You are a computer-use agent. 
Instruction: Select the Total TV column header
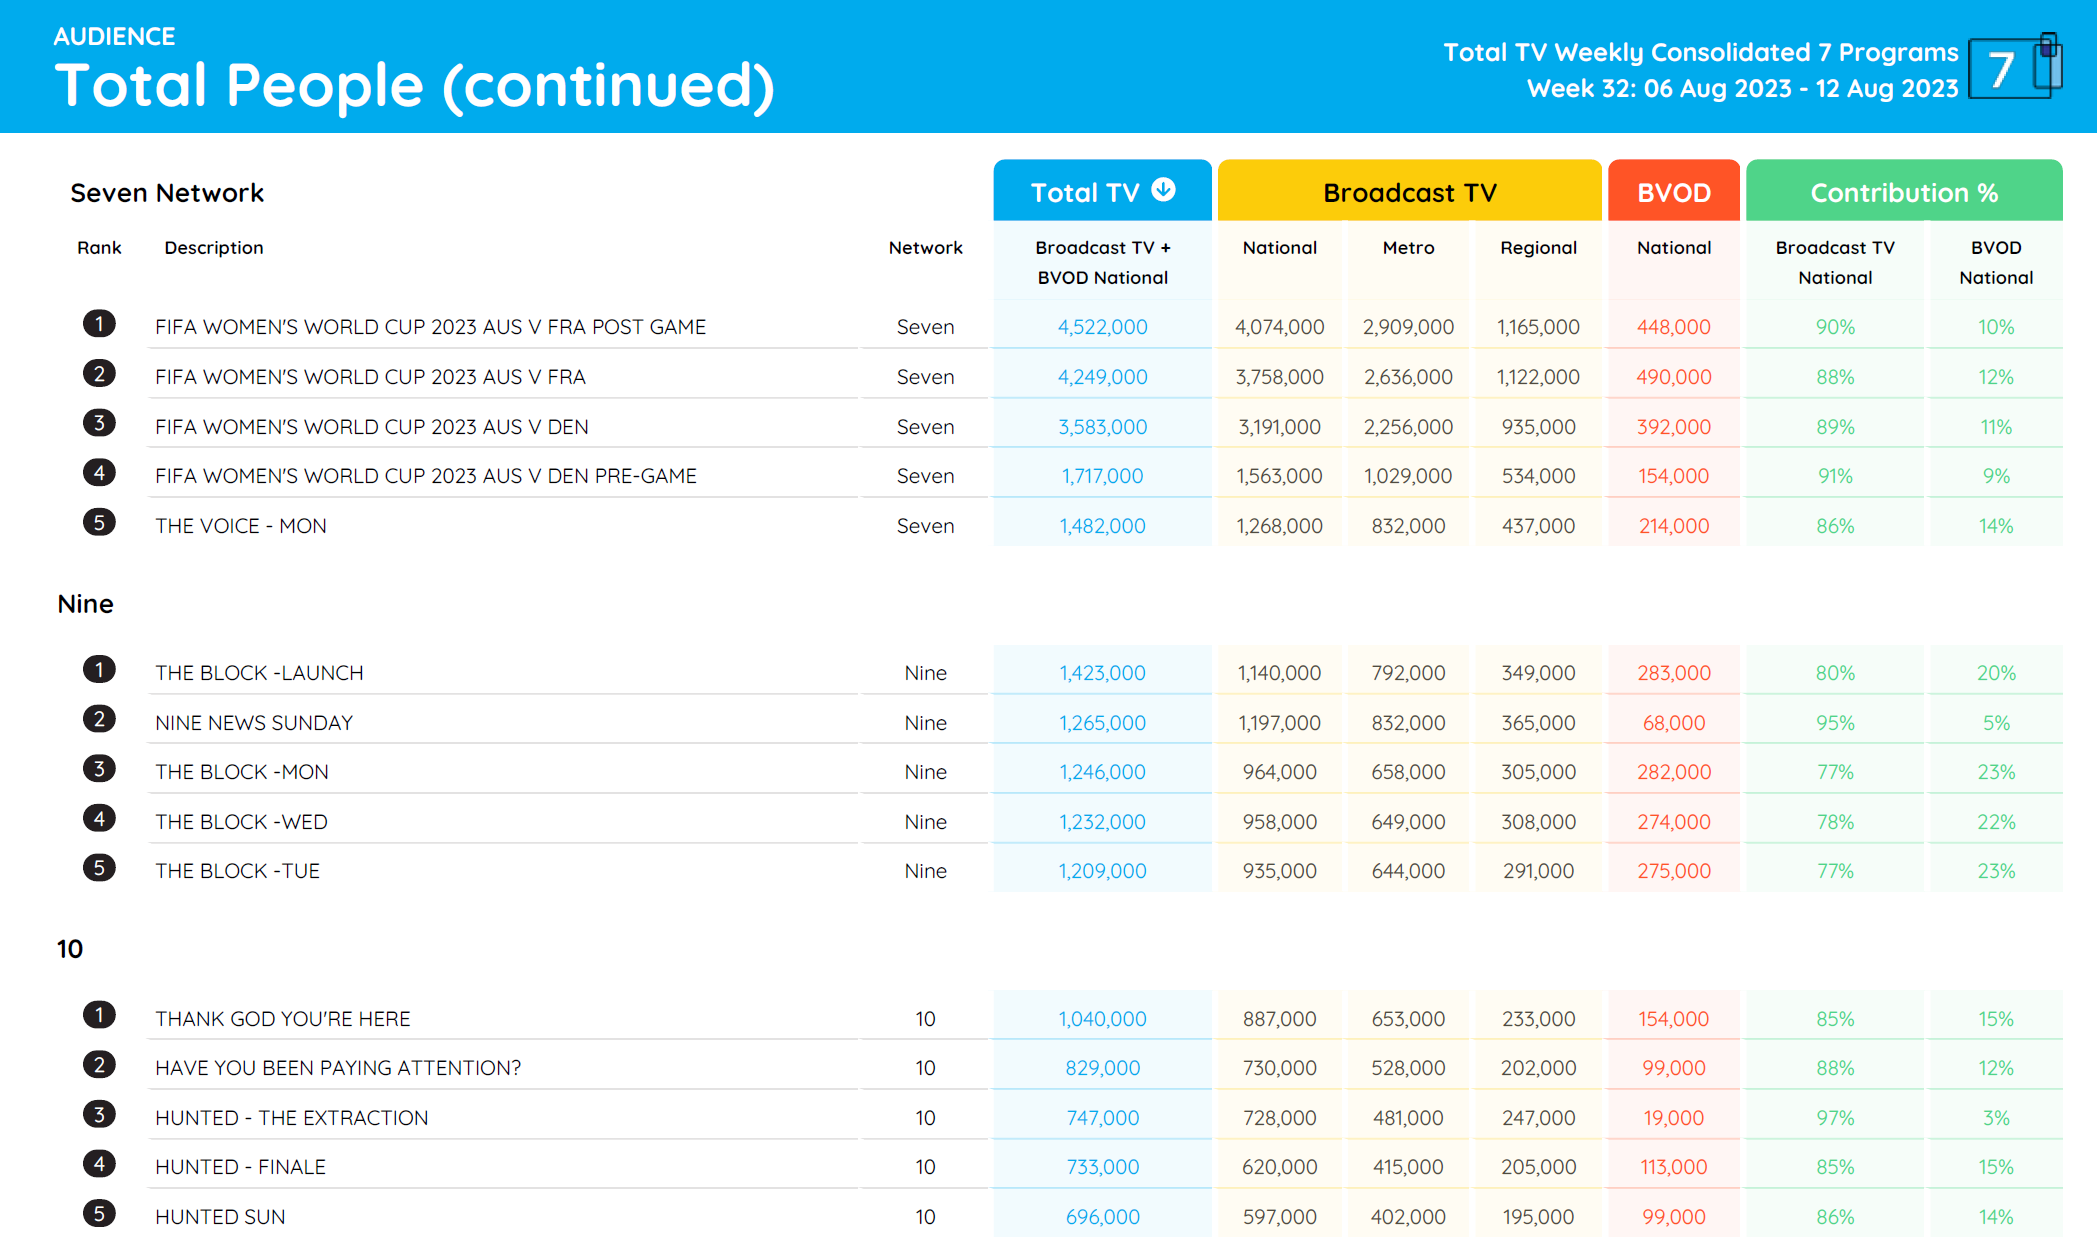(1085, 192)
